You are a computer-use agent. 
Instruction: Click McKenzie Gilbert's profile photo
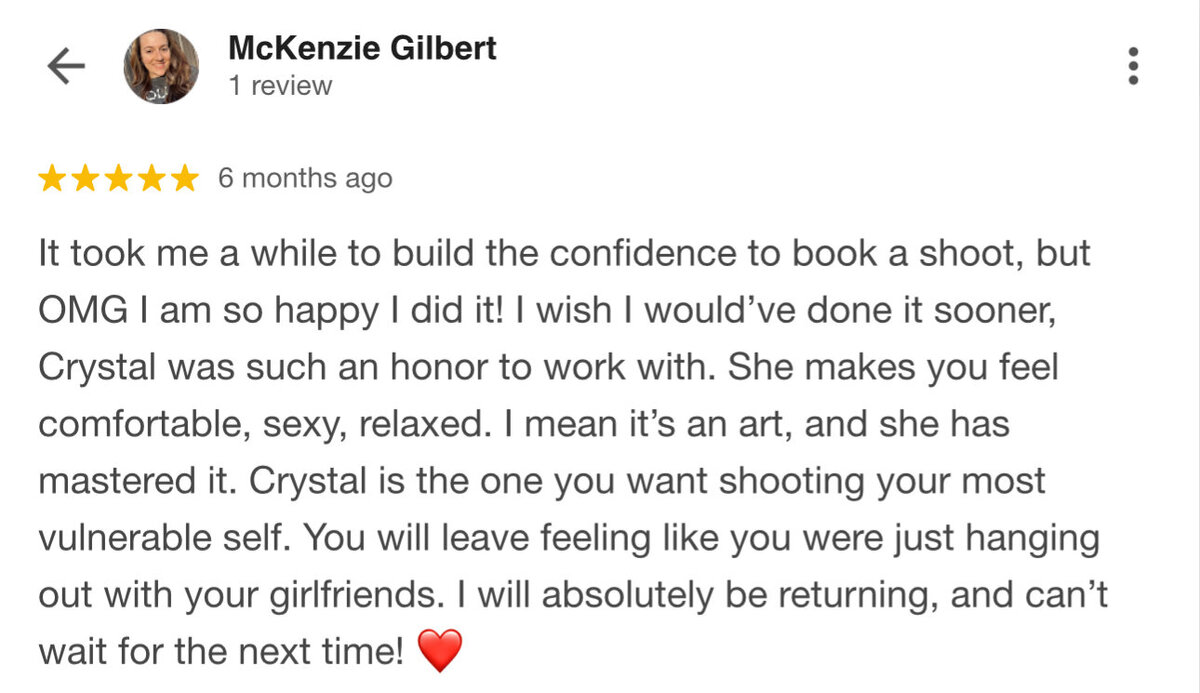[161, 66]
